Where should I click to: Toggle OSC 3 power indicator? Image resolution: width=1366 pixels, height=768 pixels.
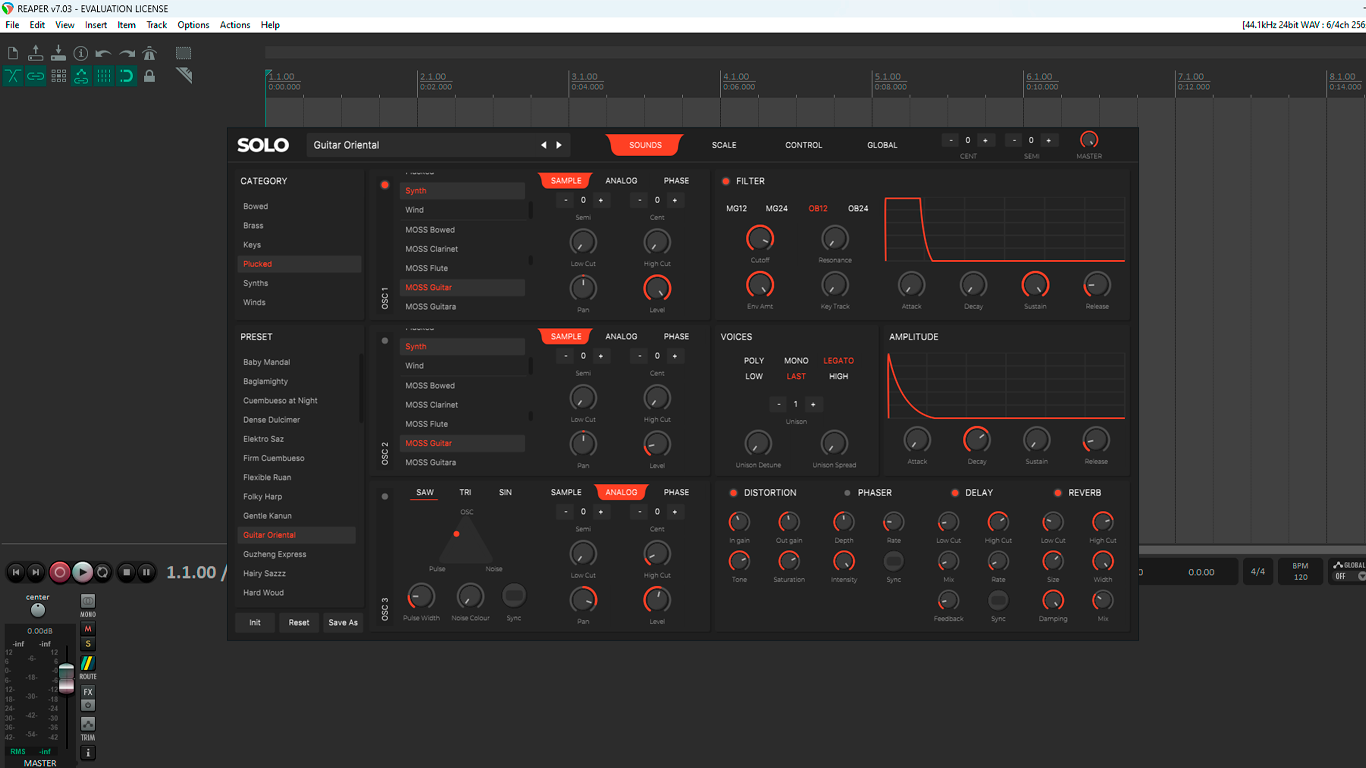(385, 496)
